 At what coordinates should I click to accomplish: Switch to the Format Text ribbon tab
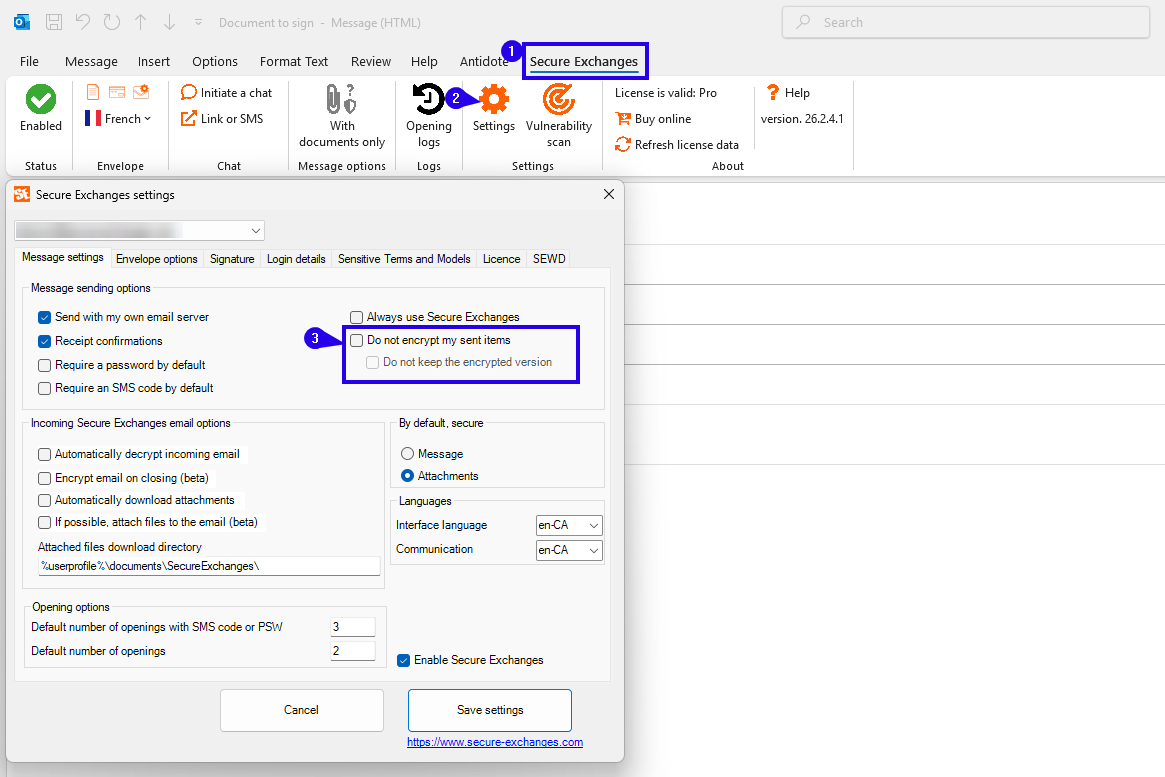[293, 62]
